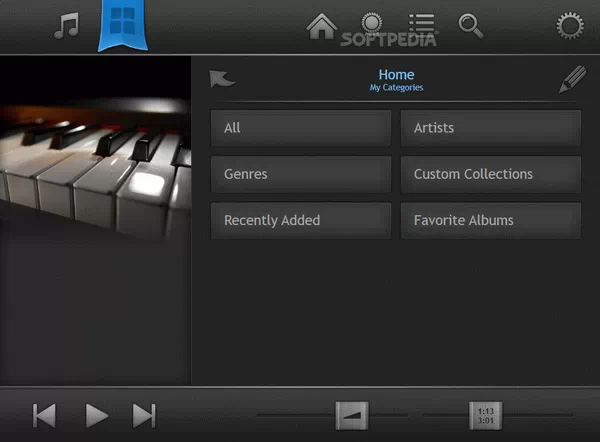Screen dimensions: 600x442
Task: Show Recently Added music
Action: pyautogui.click(x=300, y=220)
